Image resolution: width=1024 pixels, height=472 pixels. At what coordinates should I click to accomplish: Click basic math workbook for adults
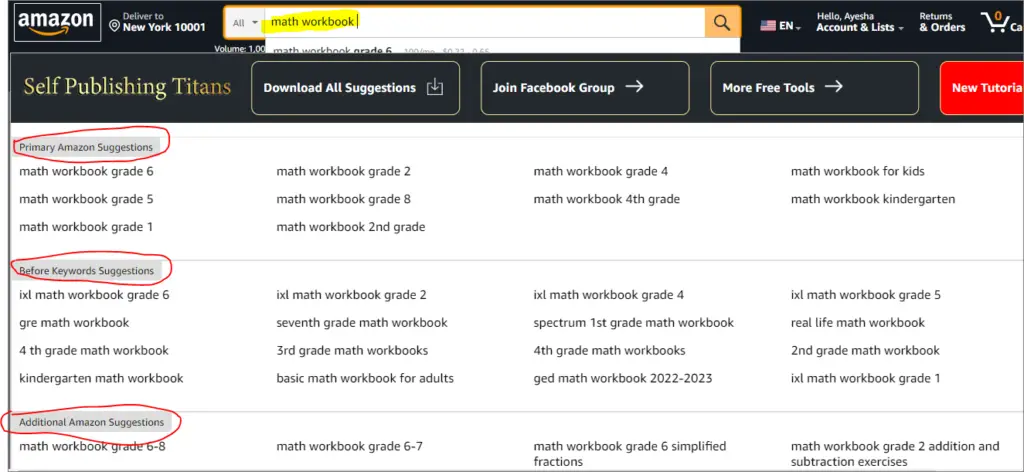[x=365, y=378]
